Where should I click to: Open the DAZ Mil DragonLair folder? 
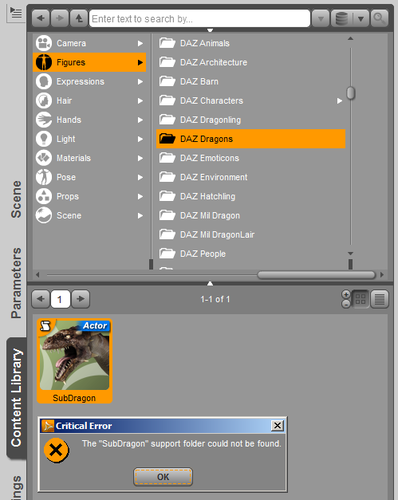[x=251, y=235]
